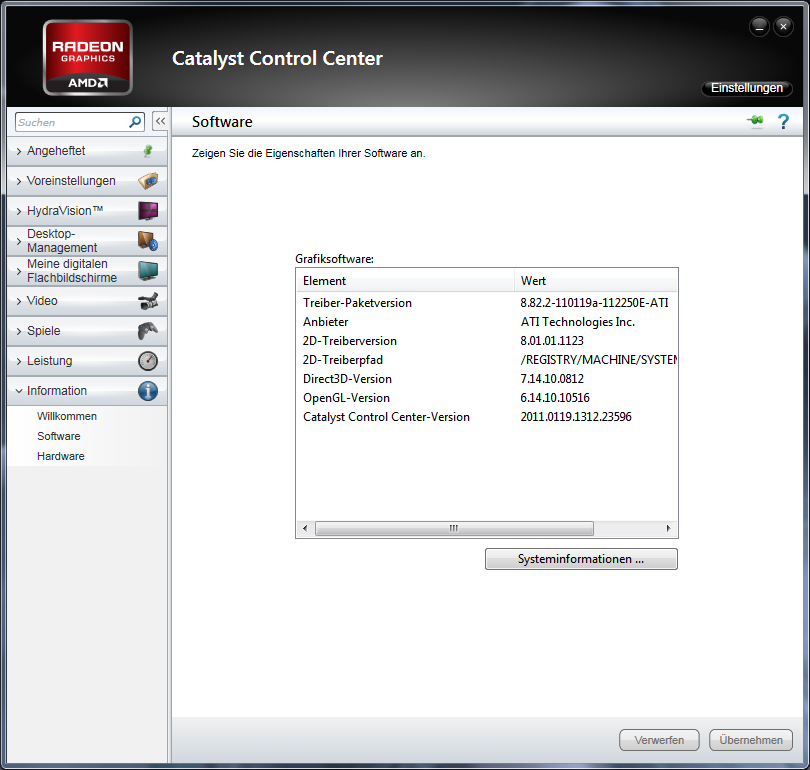Select the Catalyst Control Center-Version row

[x=487, y=417]
